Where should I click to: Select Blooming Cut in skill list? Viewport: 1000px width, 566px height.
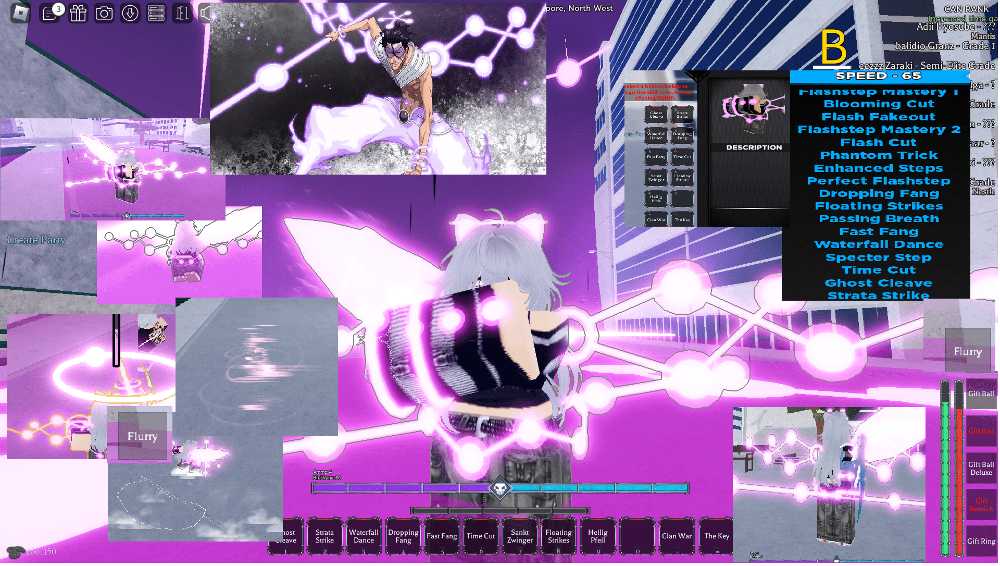coord(879,104)
